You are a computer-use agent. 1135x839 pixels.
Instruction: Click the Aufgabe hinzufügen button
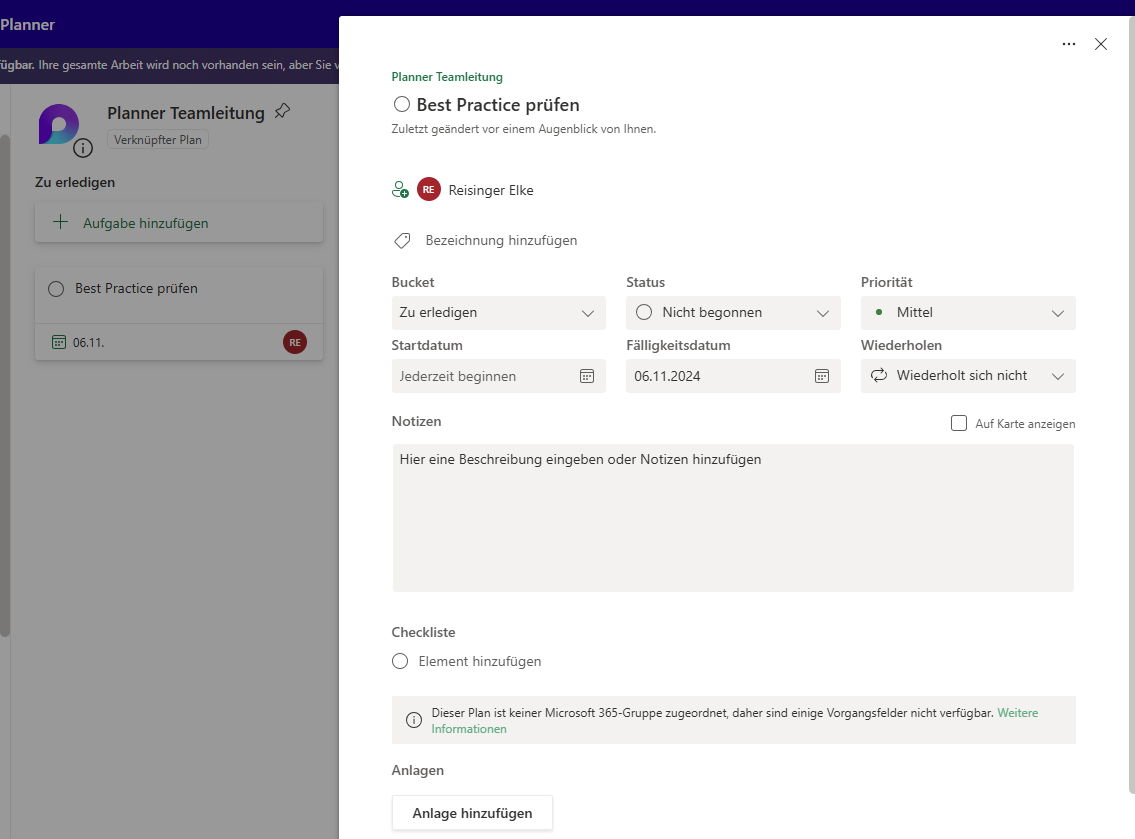[x=179, y=223]
